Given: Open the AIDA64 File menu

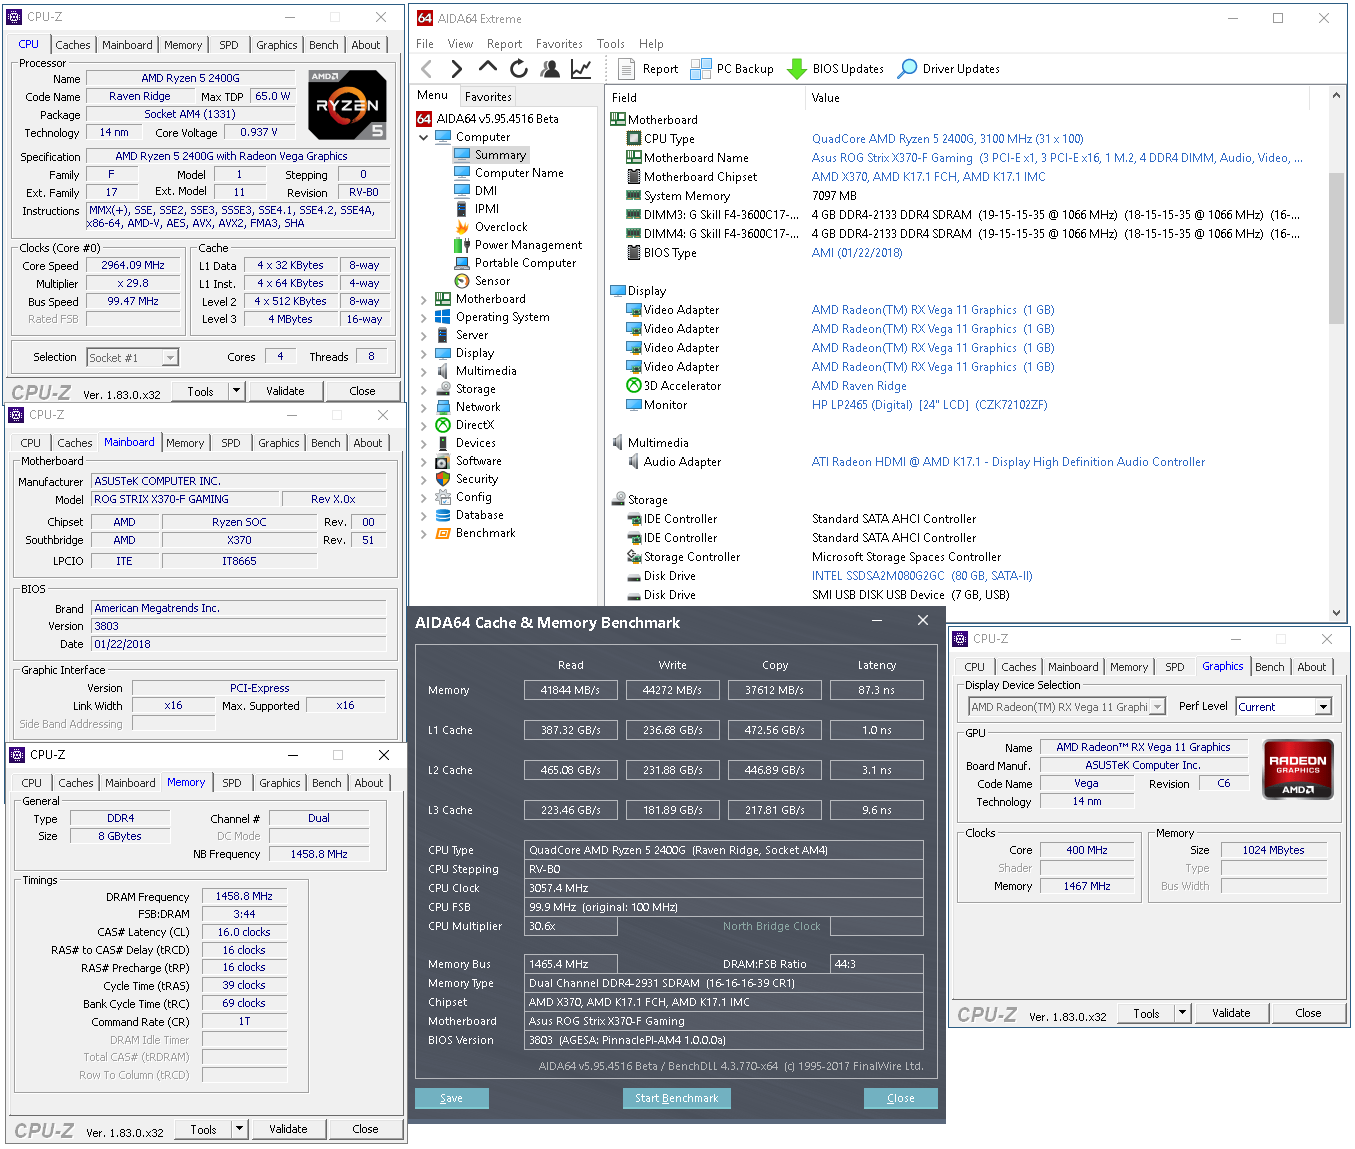Looking at the screenshot, I should [x=425, y=44].
